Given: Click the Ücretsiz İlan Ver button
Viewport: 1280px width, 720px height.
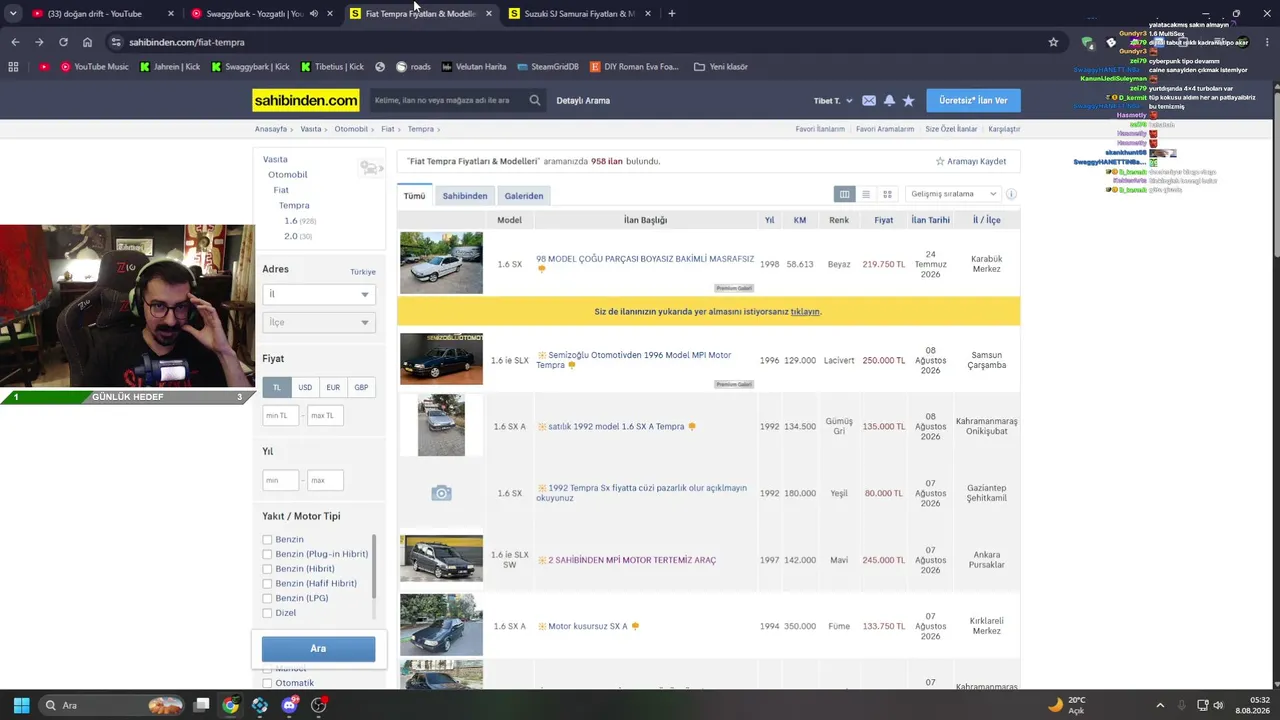Looking at the screenshot, I should click(973, 100).
